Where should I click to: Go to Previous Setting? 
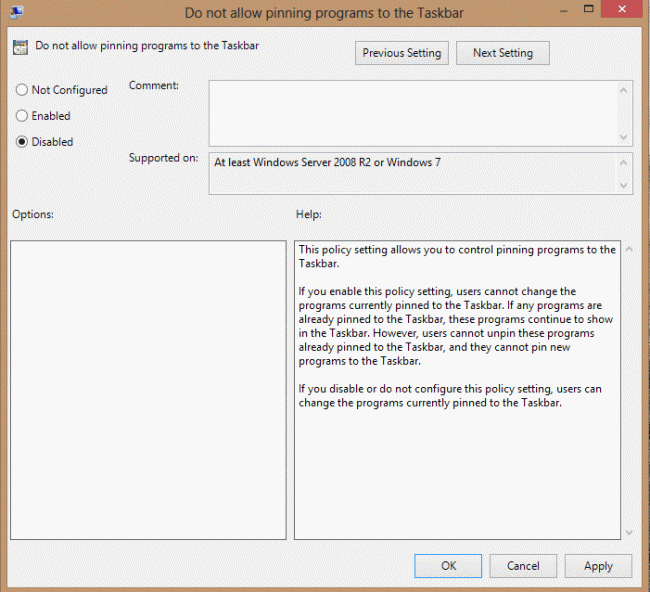(x=402, y=53)
